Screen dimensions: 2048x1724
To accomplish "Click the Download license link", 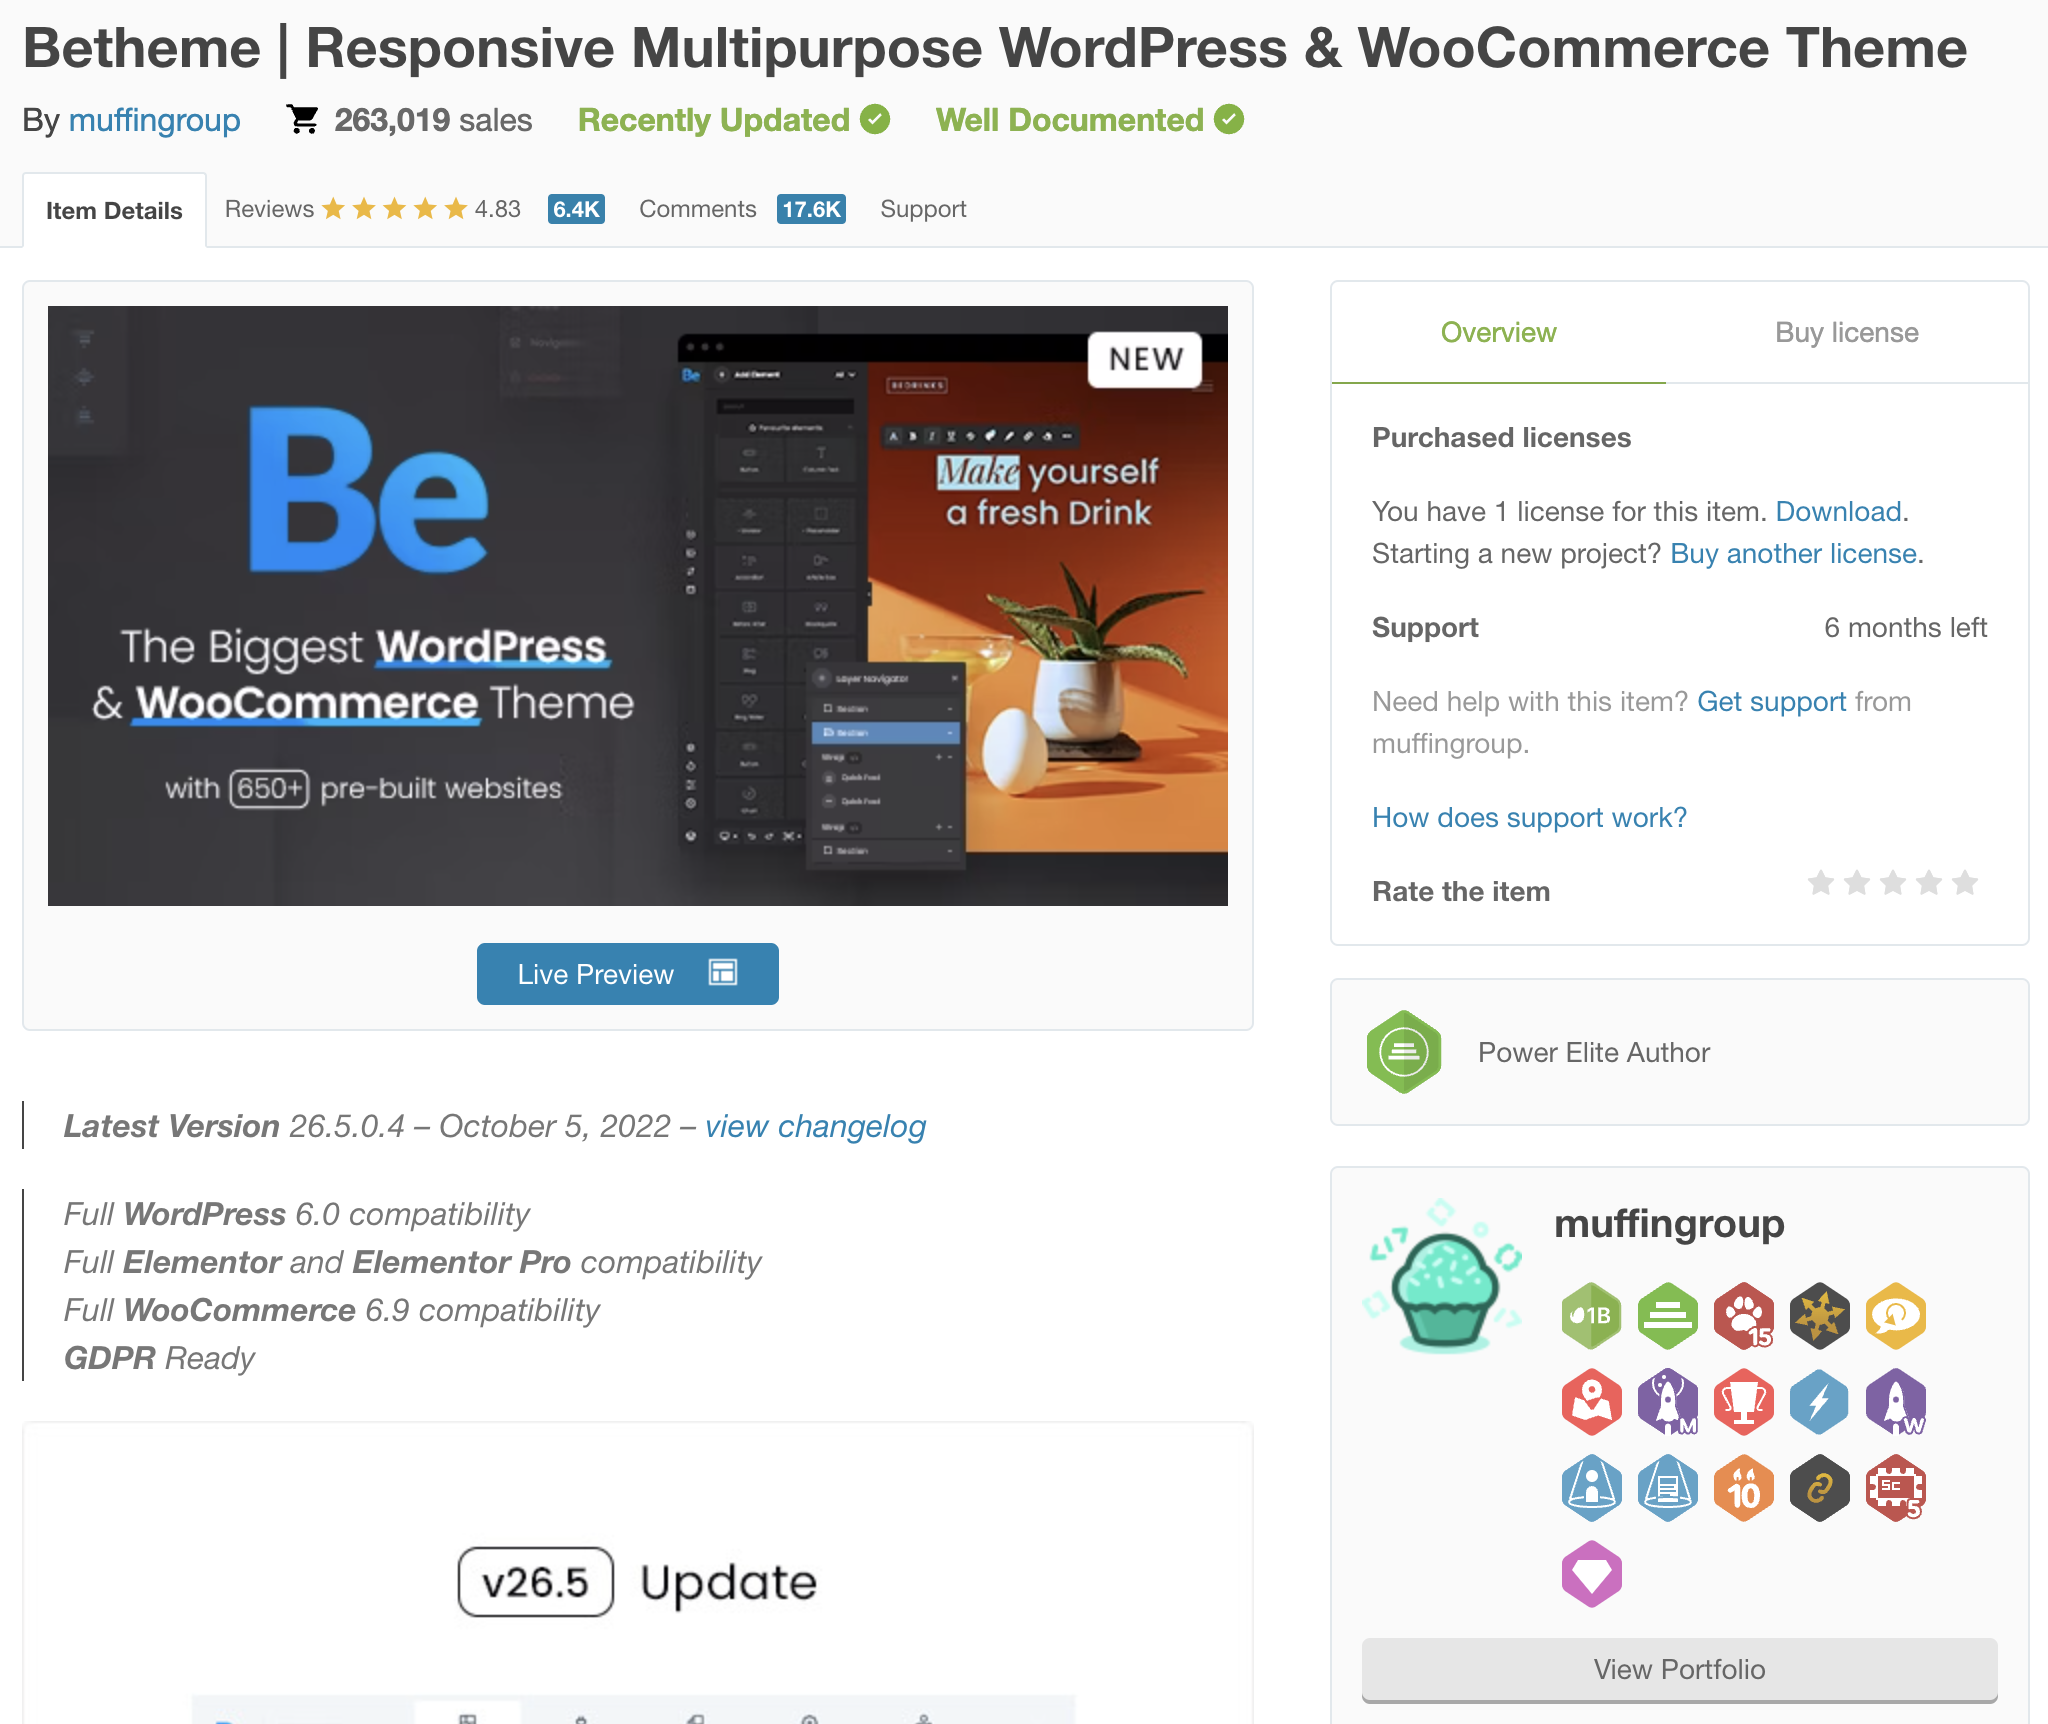I will coord(1838,511).
